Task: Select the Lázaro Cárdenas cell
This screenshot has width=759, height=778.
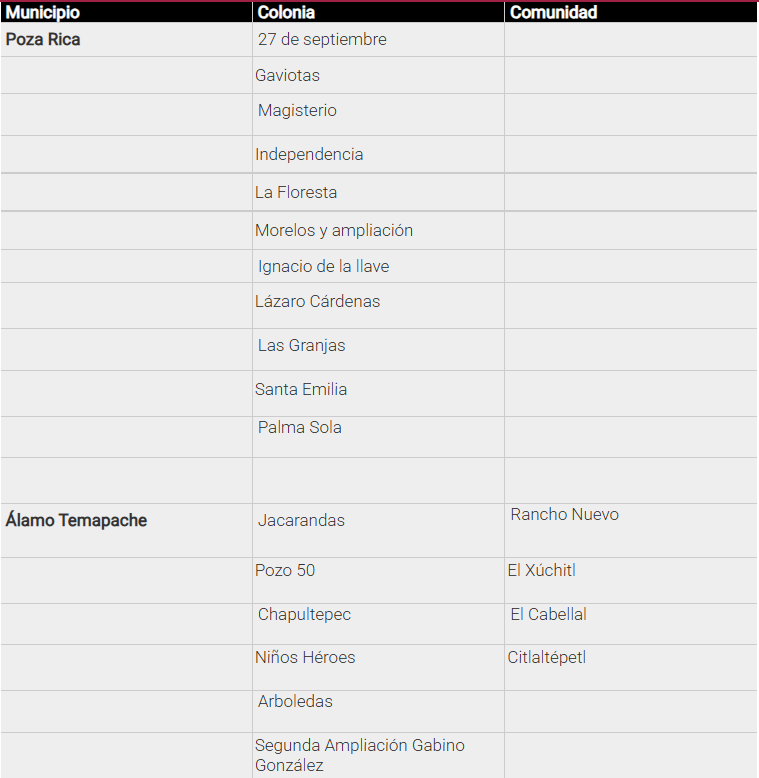Action: point(318,302)
